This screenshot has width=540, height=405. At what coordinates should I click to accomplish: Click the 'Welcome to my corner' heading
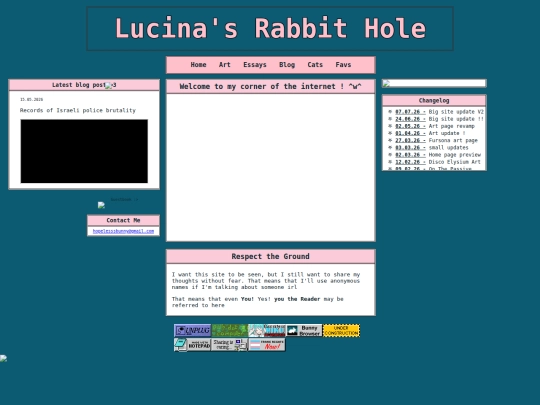point(271,86)
